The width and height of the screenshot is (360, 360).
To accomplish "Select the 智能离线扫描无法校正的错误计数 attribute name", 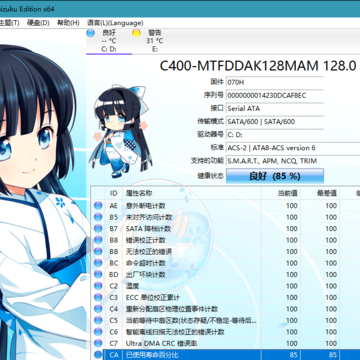I will [175, 332].
